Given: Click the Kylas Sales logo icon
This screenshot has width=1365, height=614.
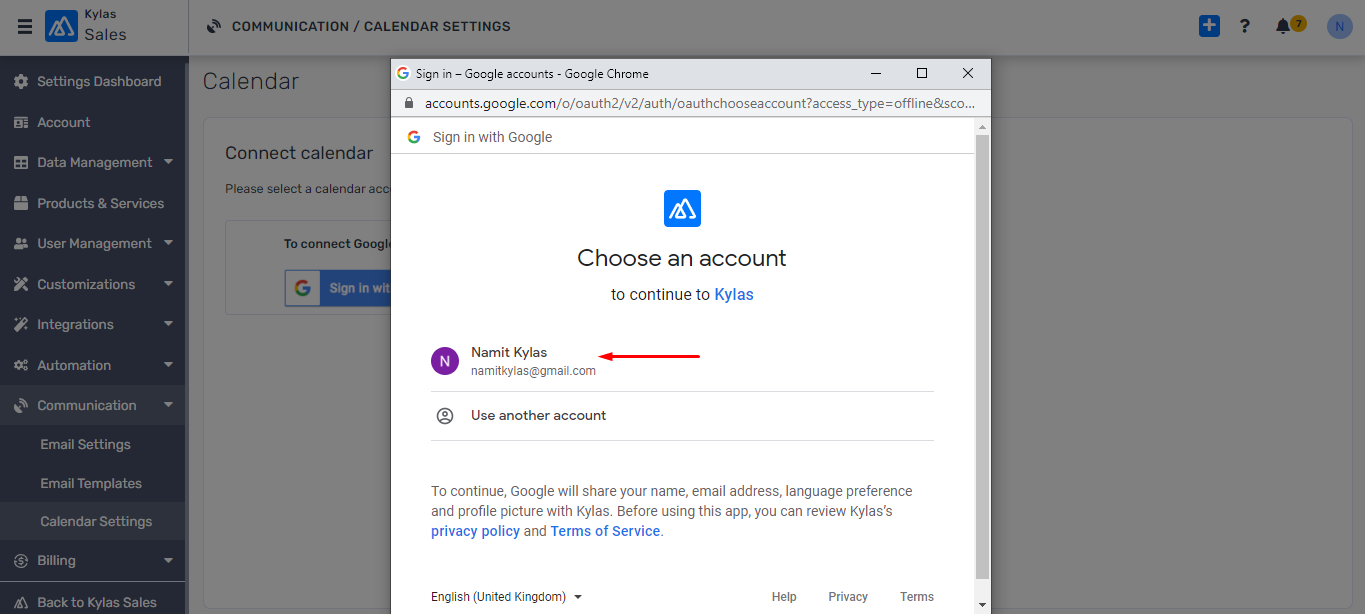Looking at the screenshot, I should click(x=61, y=26).
